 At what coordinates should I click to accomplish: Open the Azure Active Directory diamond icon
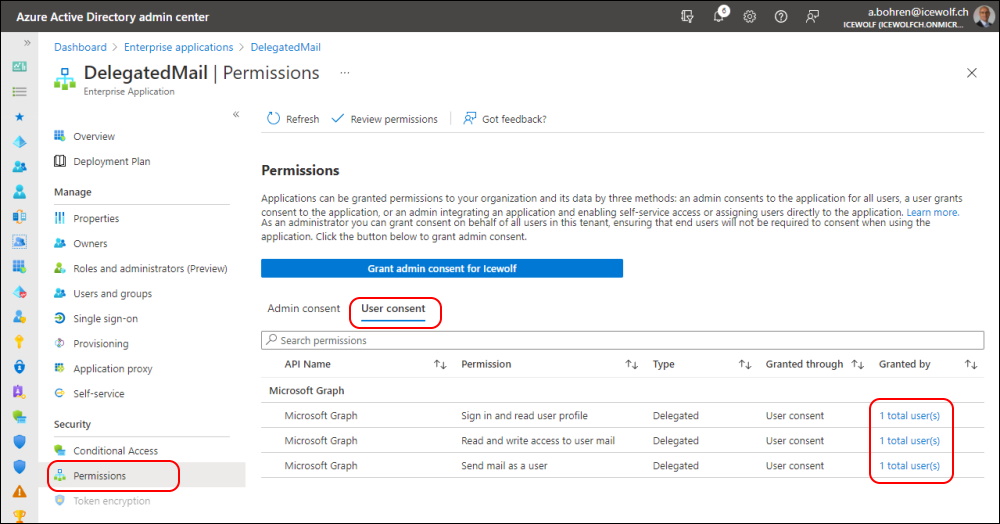[x=20, y=142]
